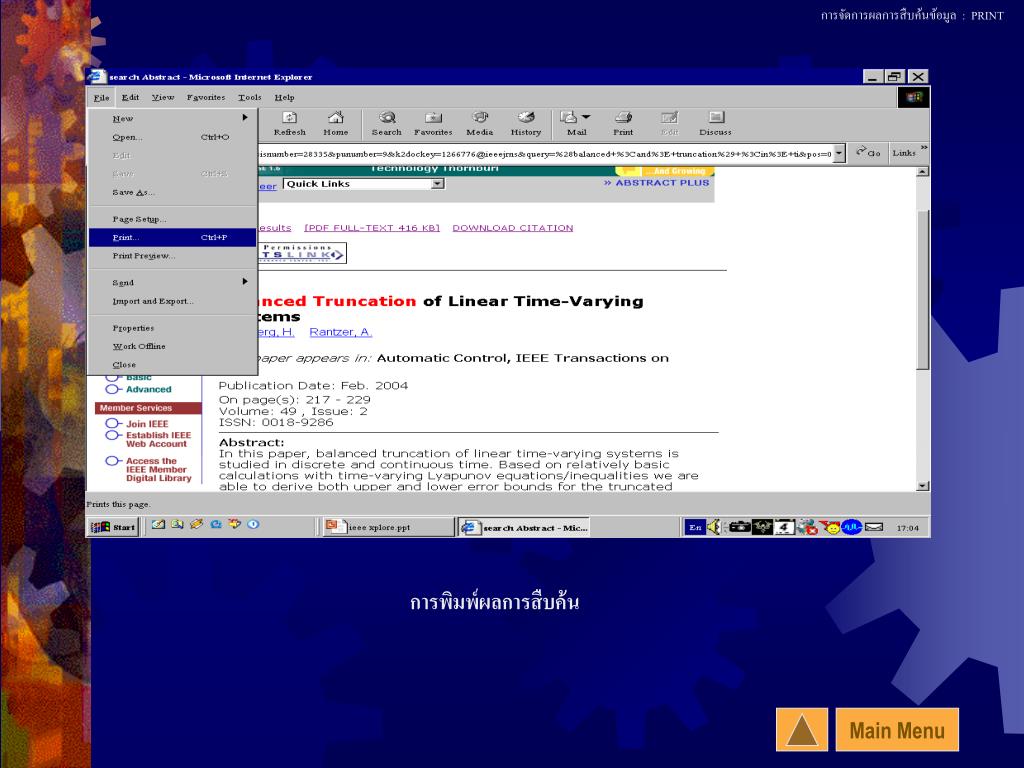Image resolution: width=1024 pixels, height=768 pixels.
Task: Toggle Work Offline in File menu
Action: (x=172, y=346)
